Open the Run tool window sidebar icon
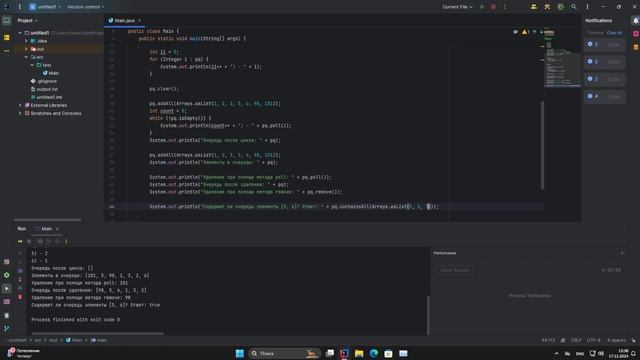The image size is (640, 360). (x=7, y=289)
